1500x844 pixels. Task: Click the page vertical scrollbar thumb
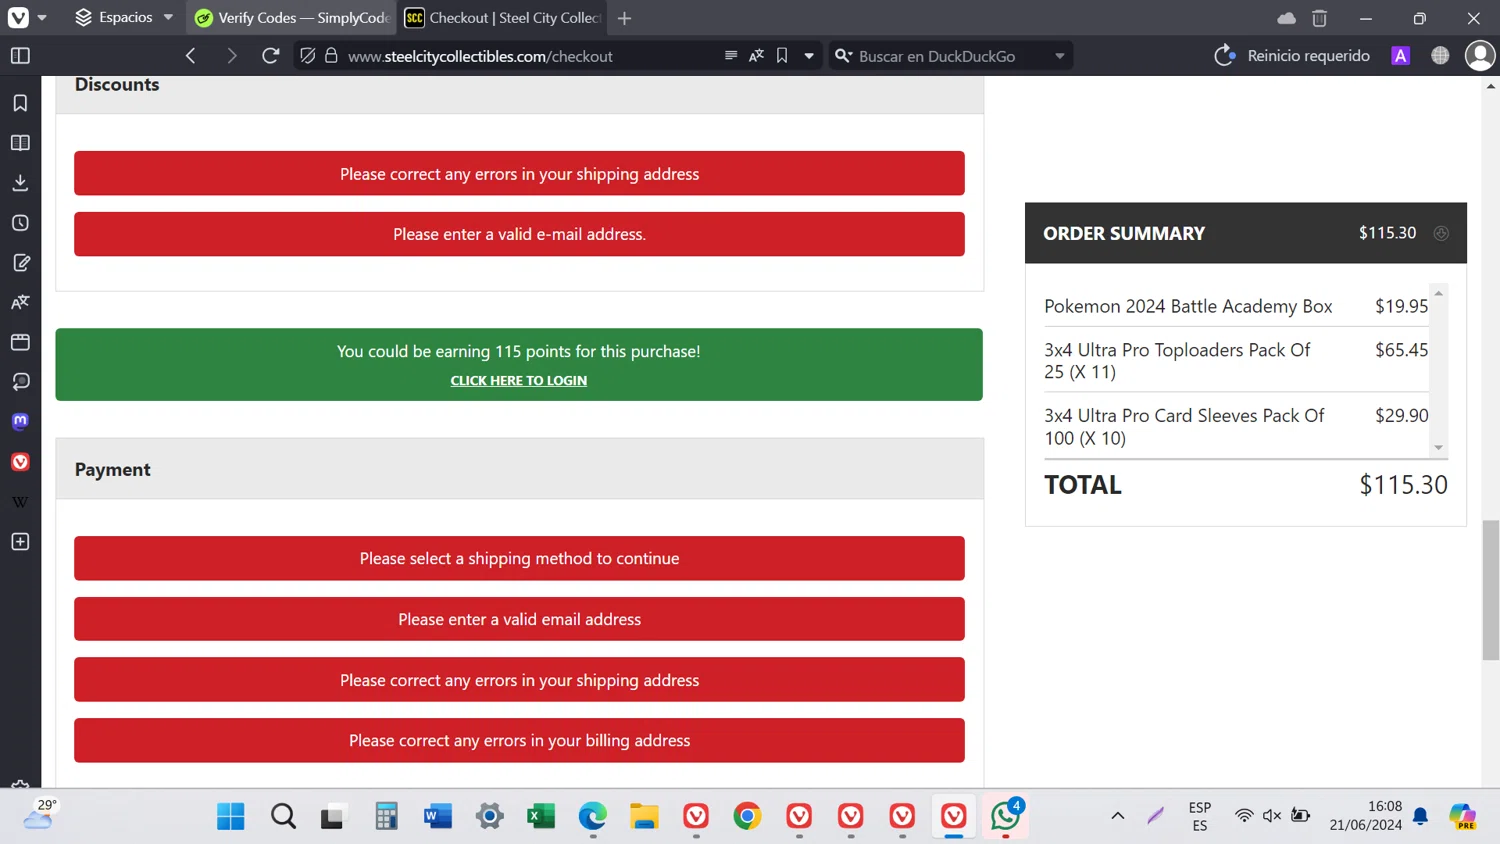(x=1491, y=590)
